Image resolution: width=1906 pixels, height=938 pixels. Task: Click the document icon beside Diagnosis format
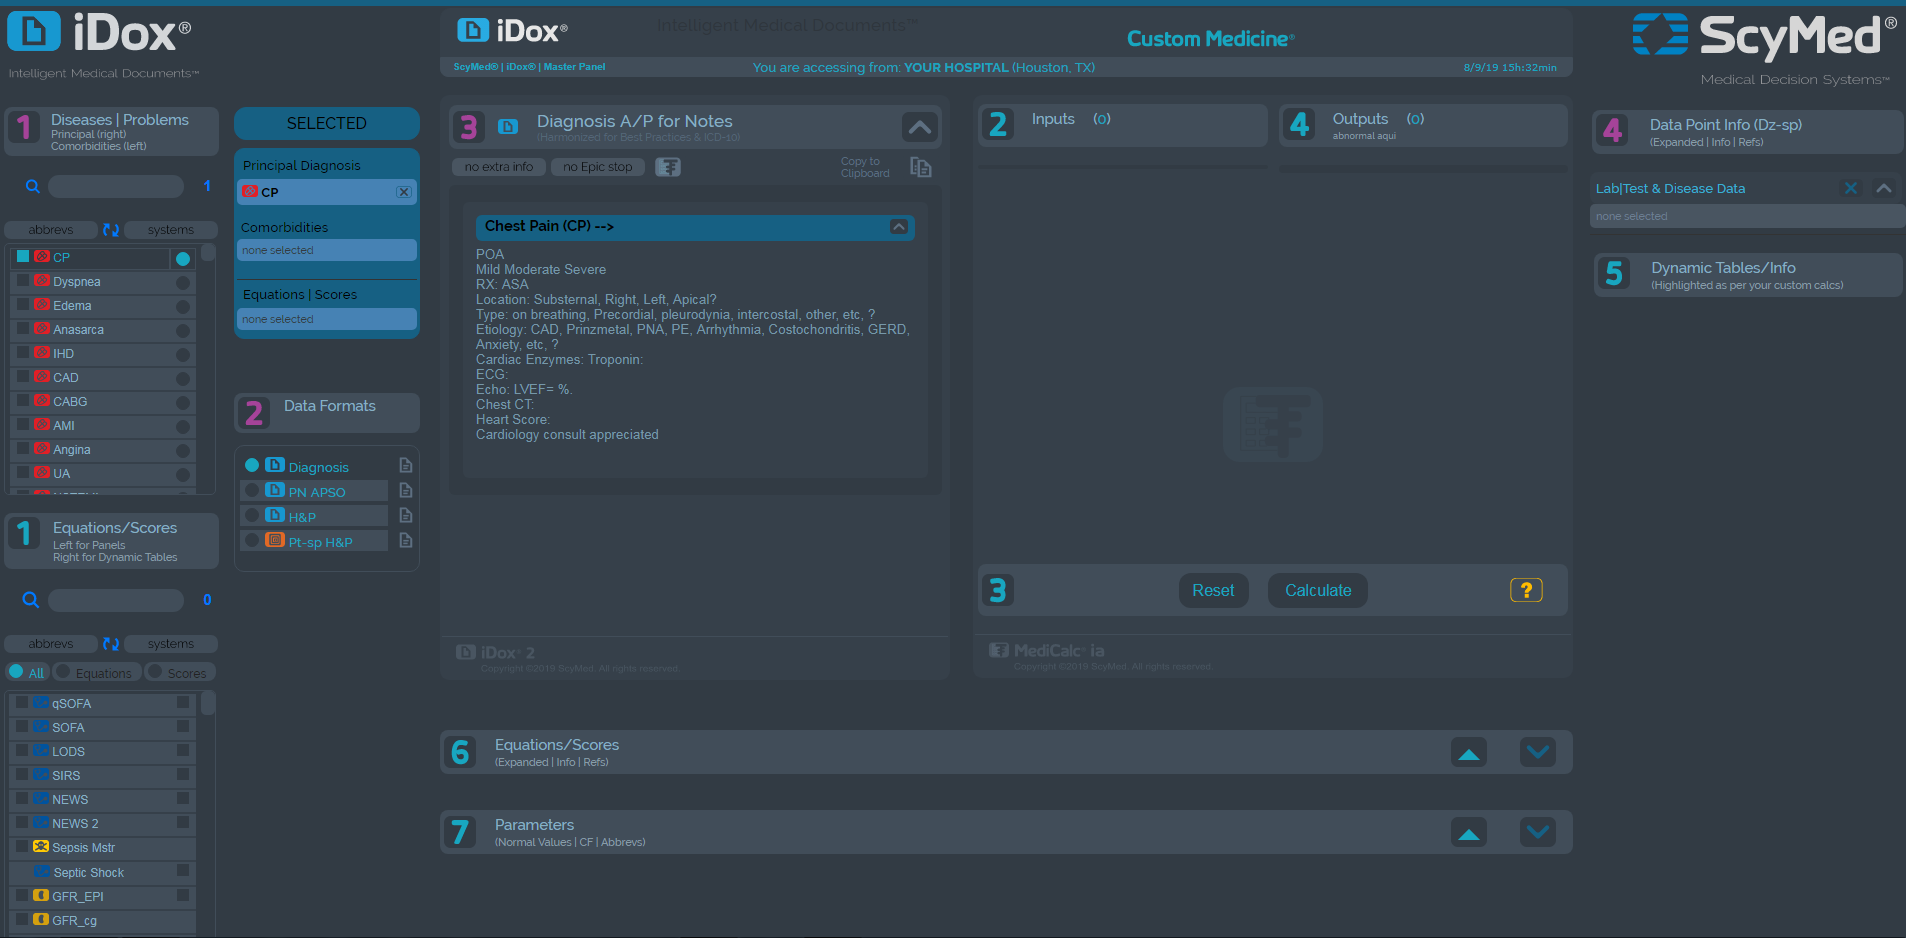point(406,465)
